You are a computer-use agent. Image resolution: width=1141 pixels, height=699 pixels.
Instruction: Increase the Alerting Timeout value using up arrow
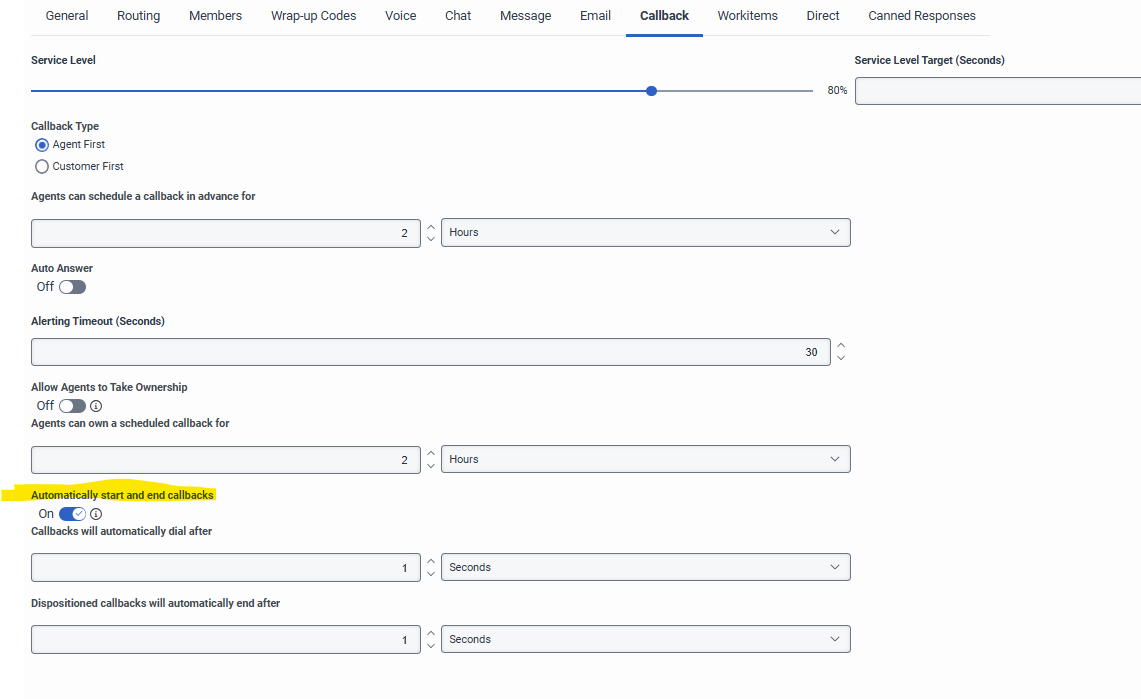point(841,346)
